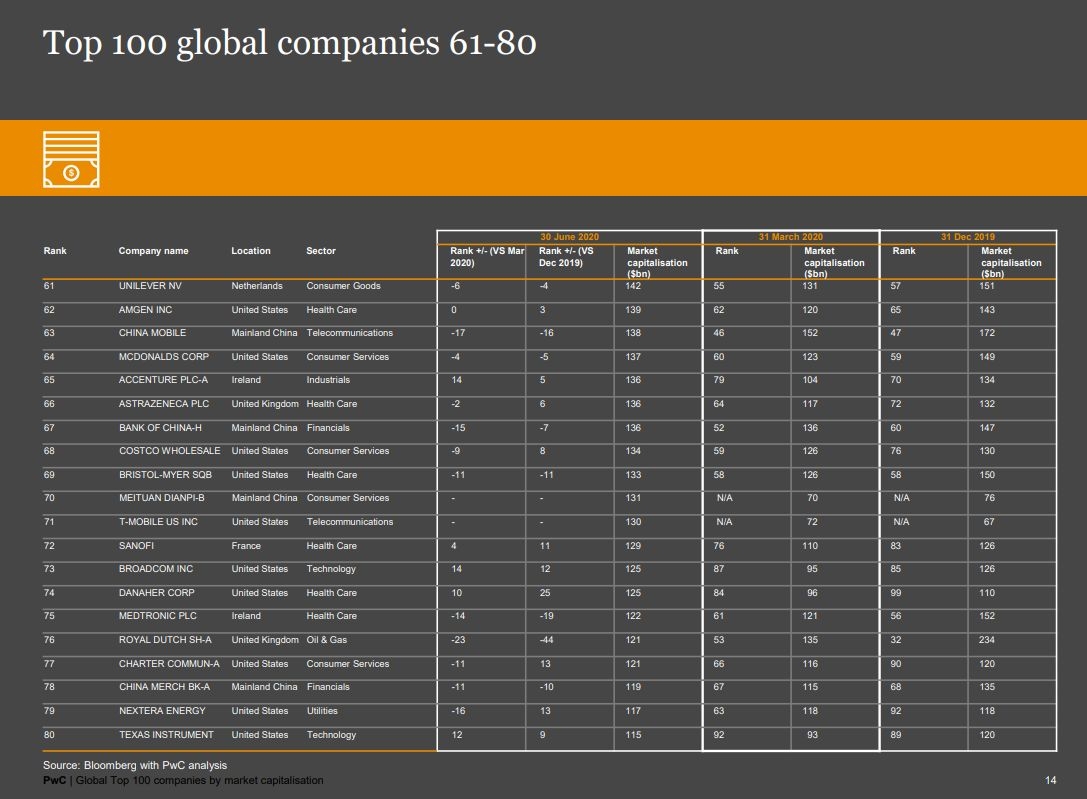1087x799 pixels.
Task: Click the 'Company name' column header
Action: pos(153,251)
